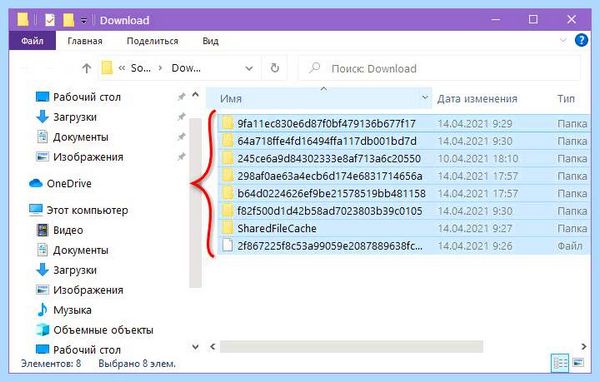
Task: Click pin icon beside pinned Документы
Action: [x=181, y=137]
